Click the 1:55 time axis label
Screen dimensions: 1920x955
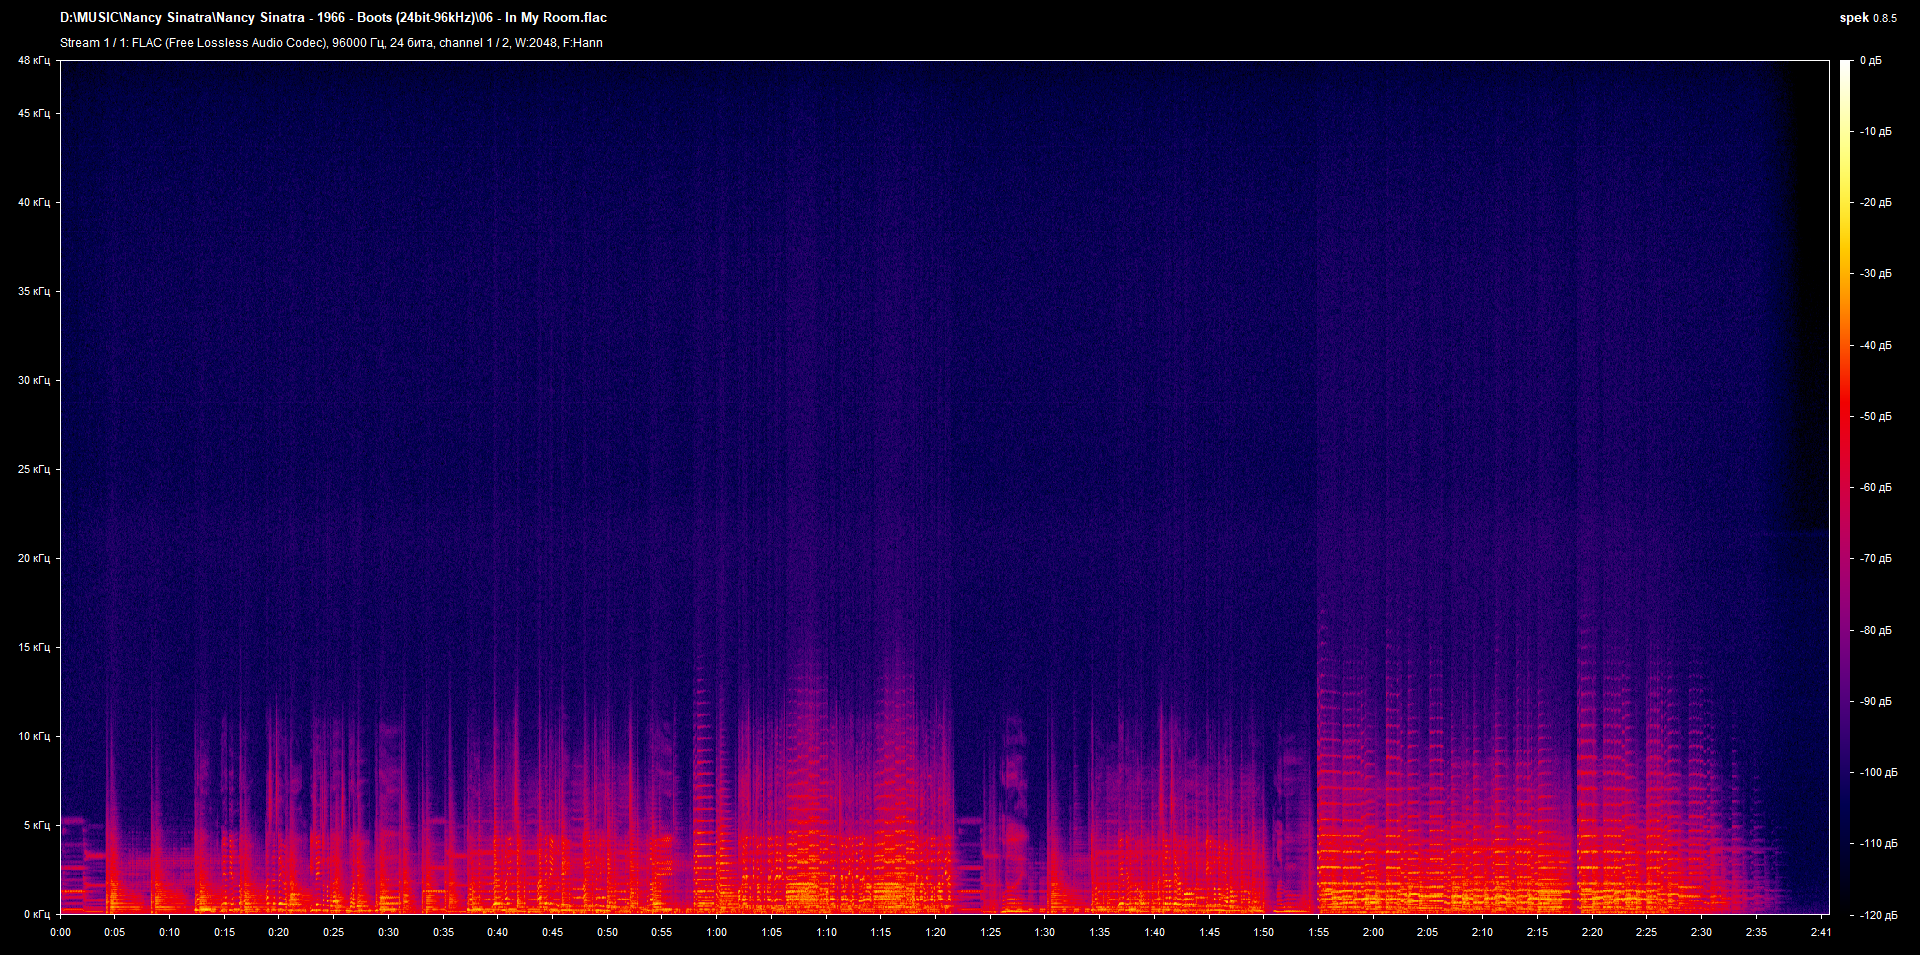[x=1318, y=932]
